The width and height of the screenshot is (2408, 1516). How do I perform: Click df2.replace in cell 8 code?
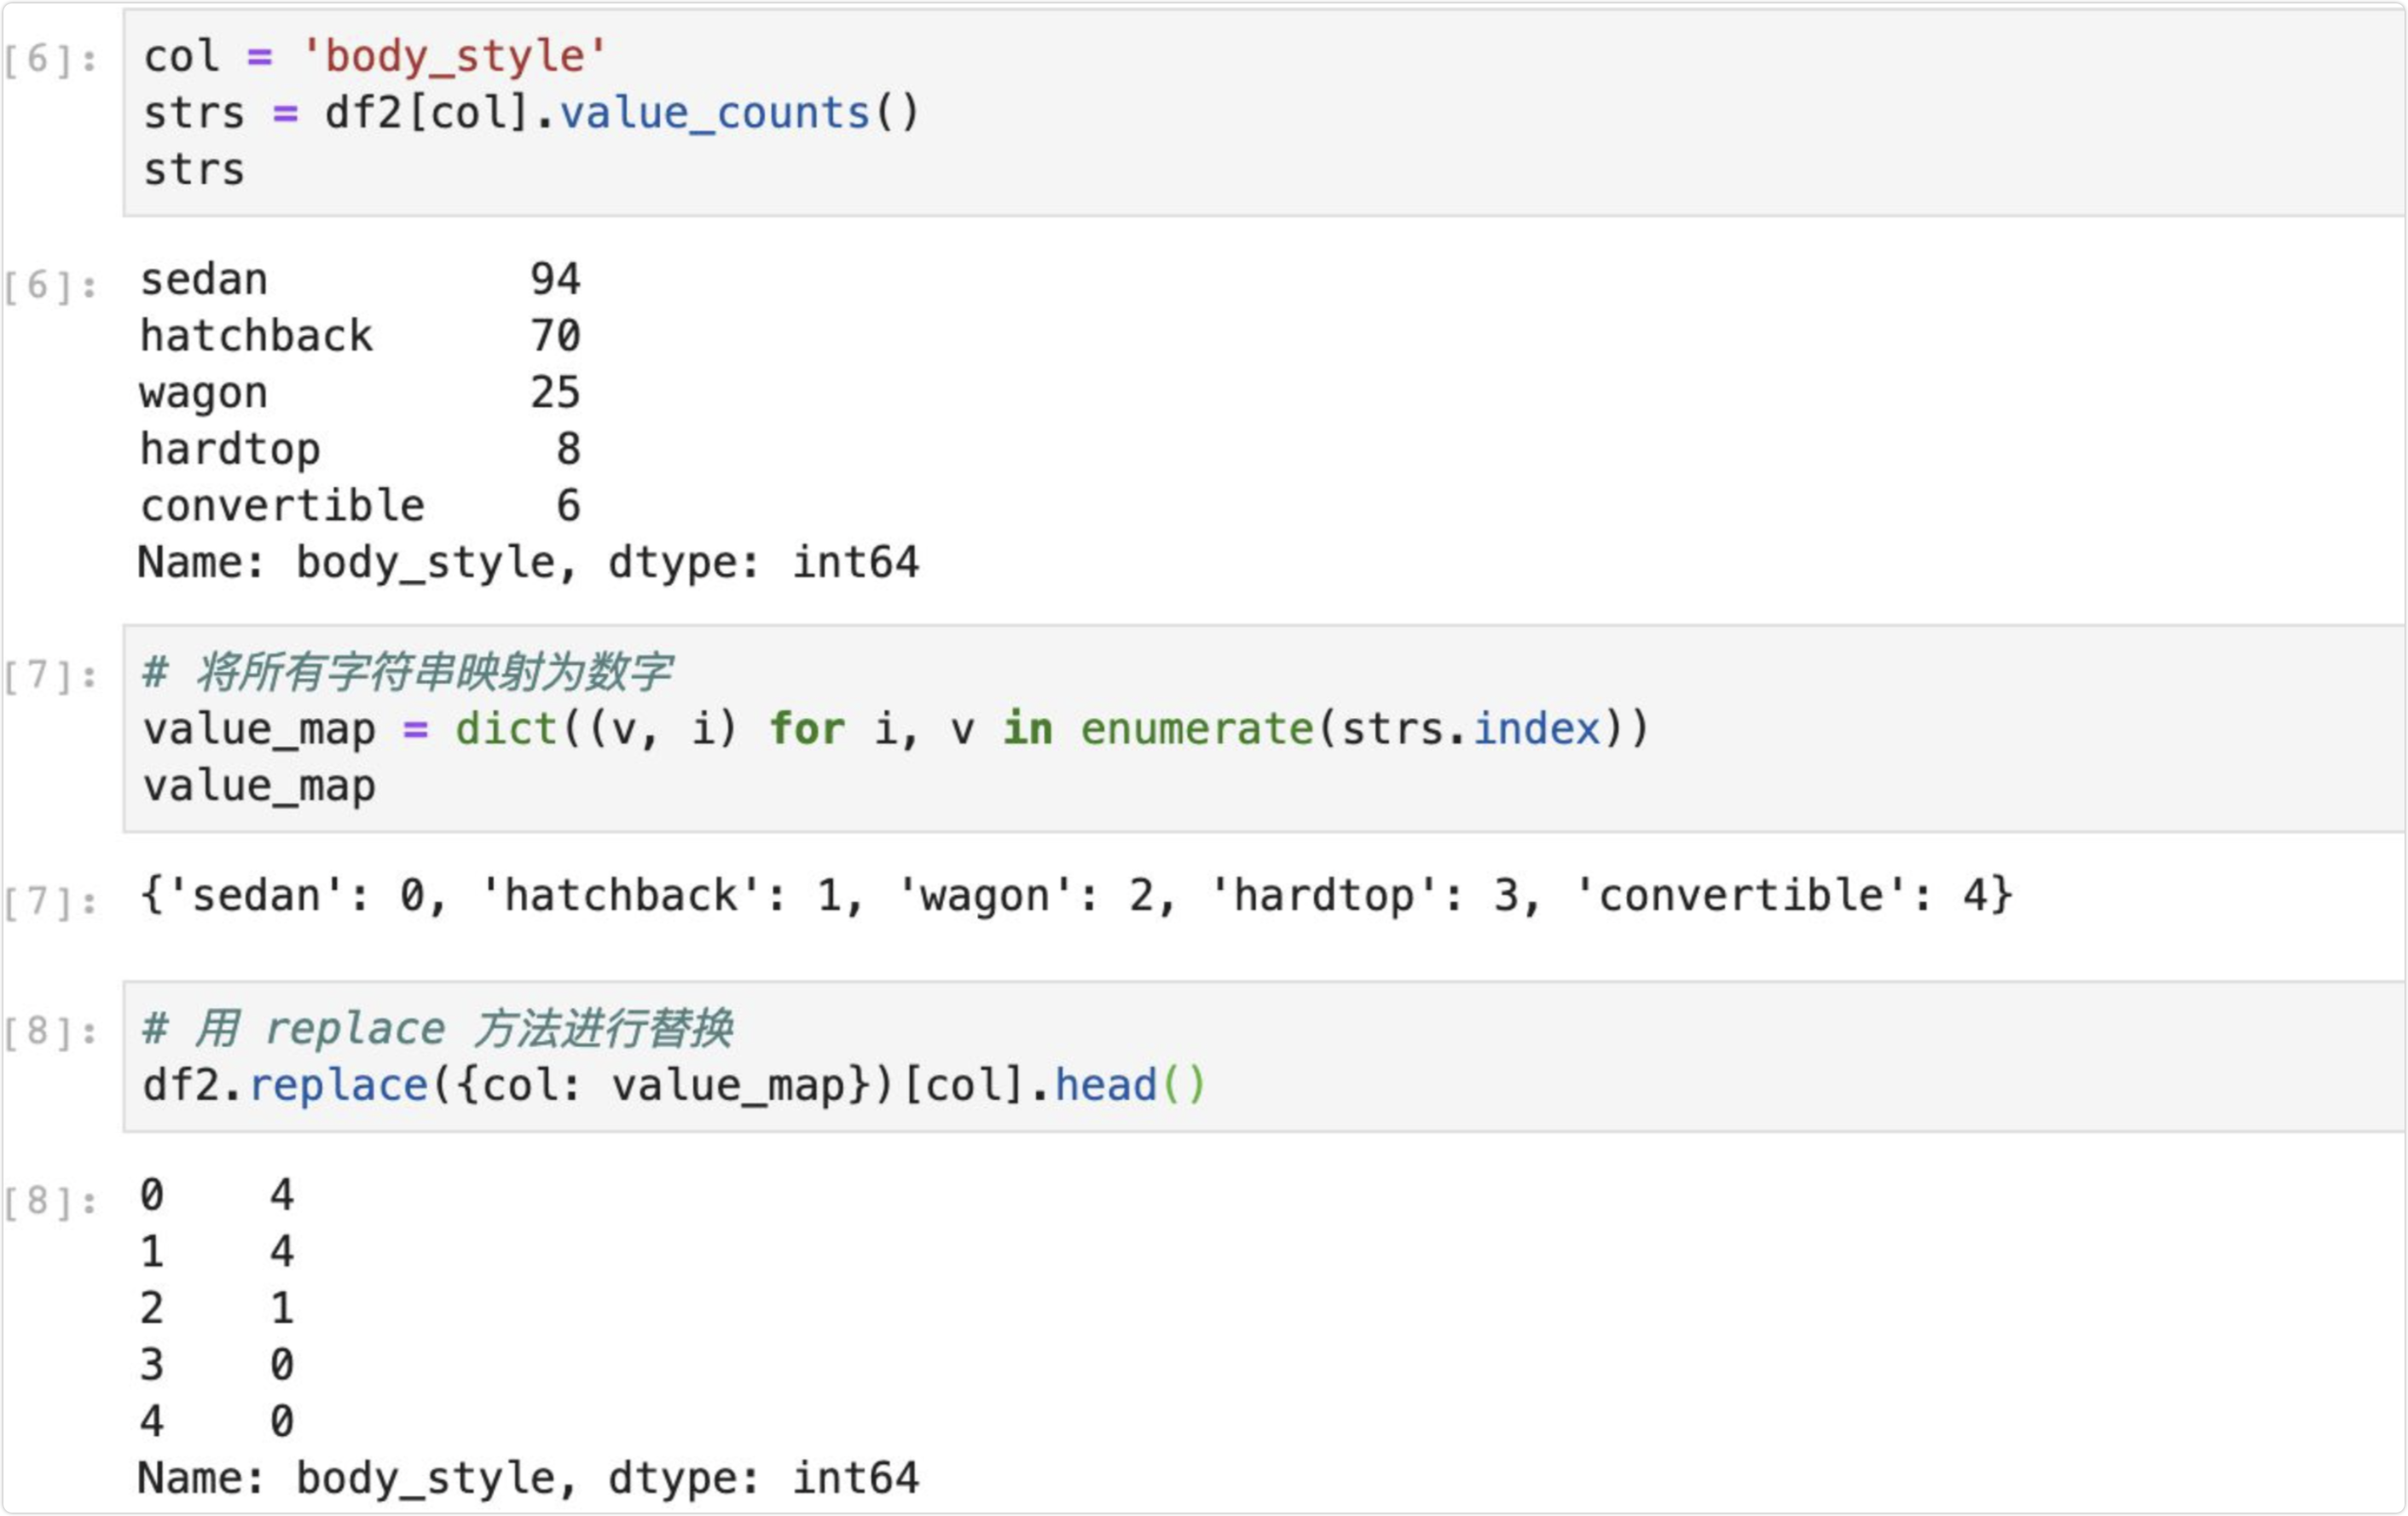285,1086
